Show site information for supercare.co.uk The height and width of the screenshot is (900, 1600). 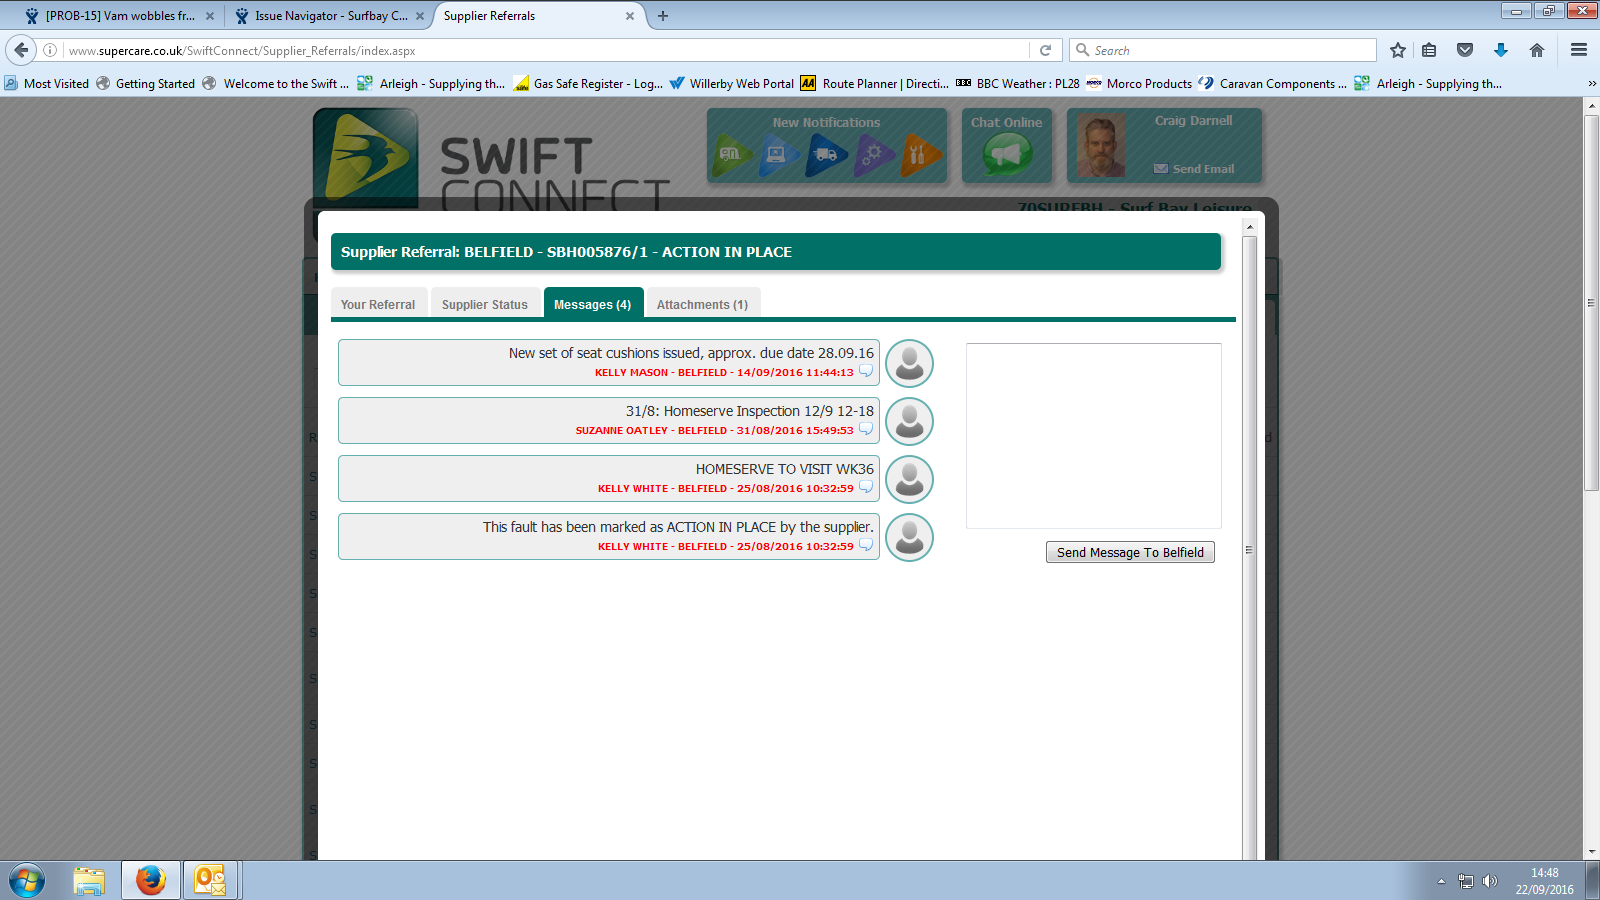coord(50,50)
